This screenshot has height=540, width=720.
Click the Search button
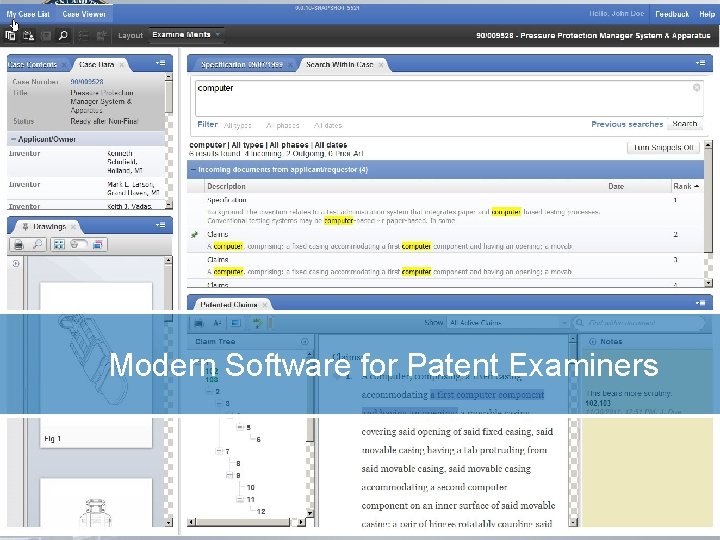[685, 124]
